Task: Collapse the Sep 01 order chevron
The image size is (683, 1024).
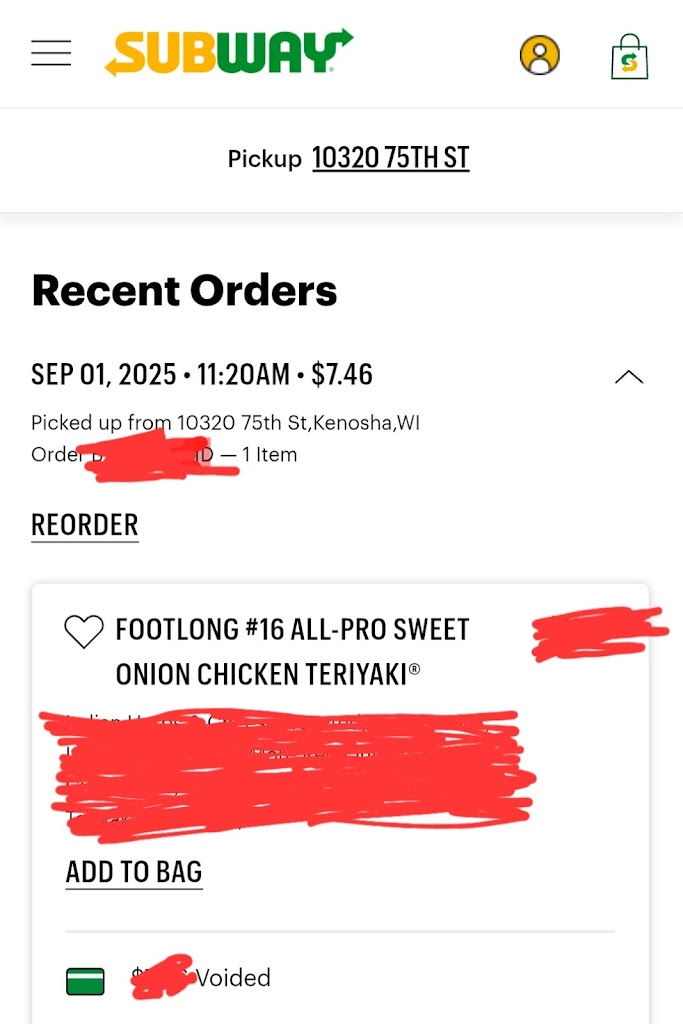Action: click(628, 377)
